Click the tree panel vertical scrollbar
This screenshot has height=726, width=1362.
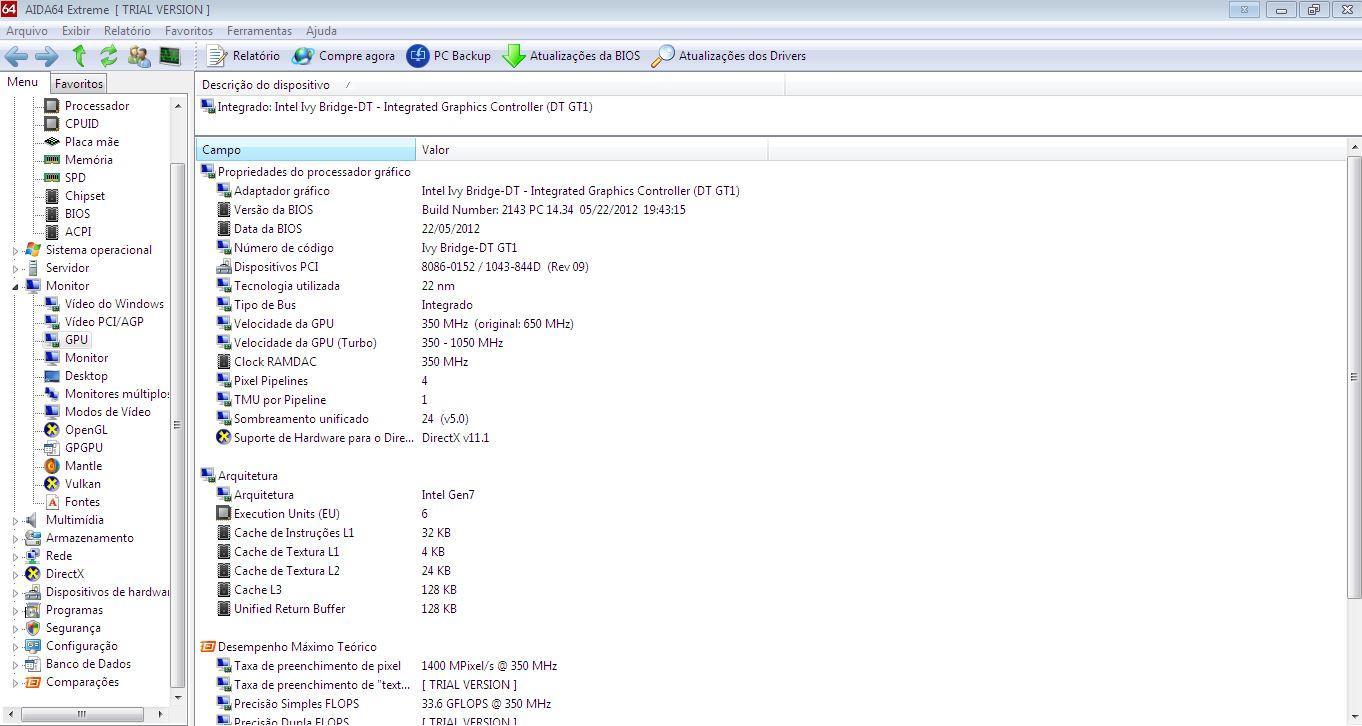(178, 425)
